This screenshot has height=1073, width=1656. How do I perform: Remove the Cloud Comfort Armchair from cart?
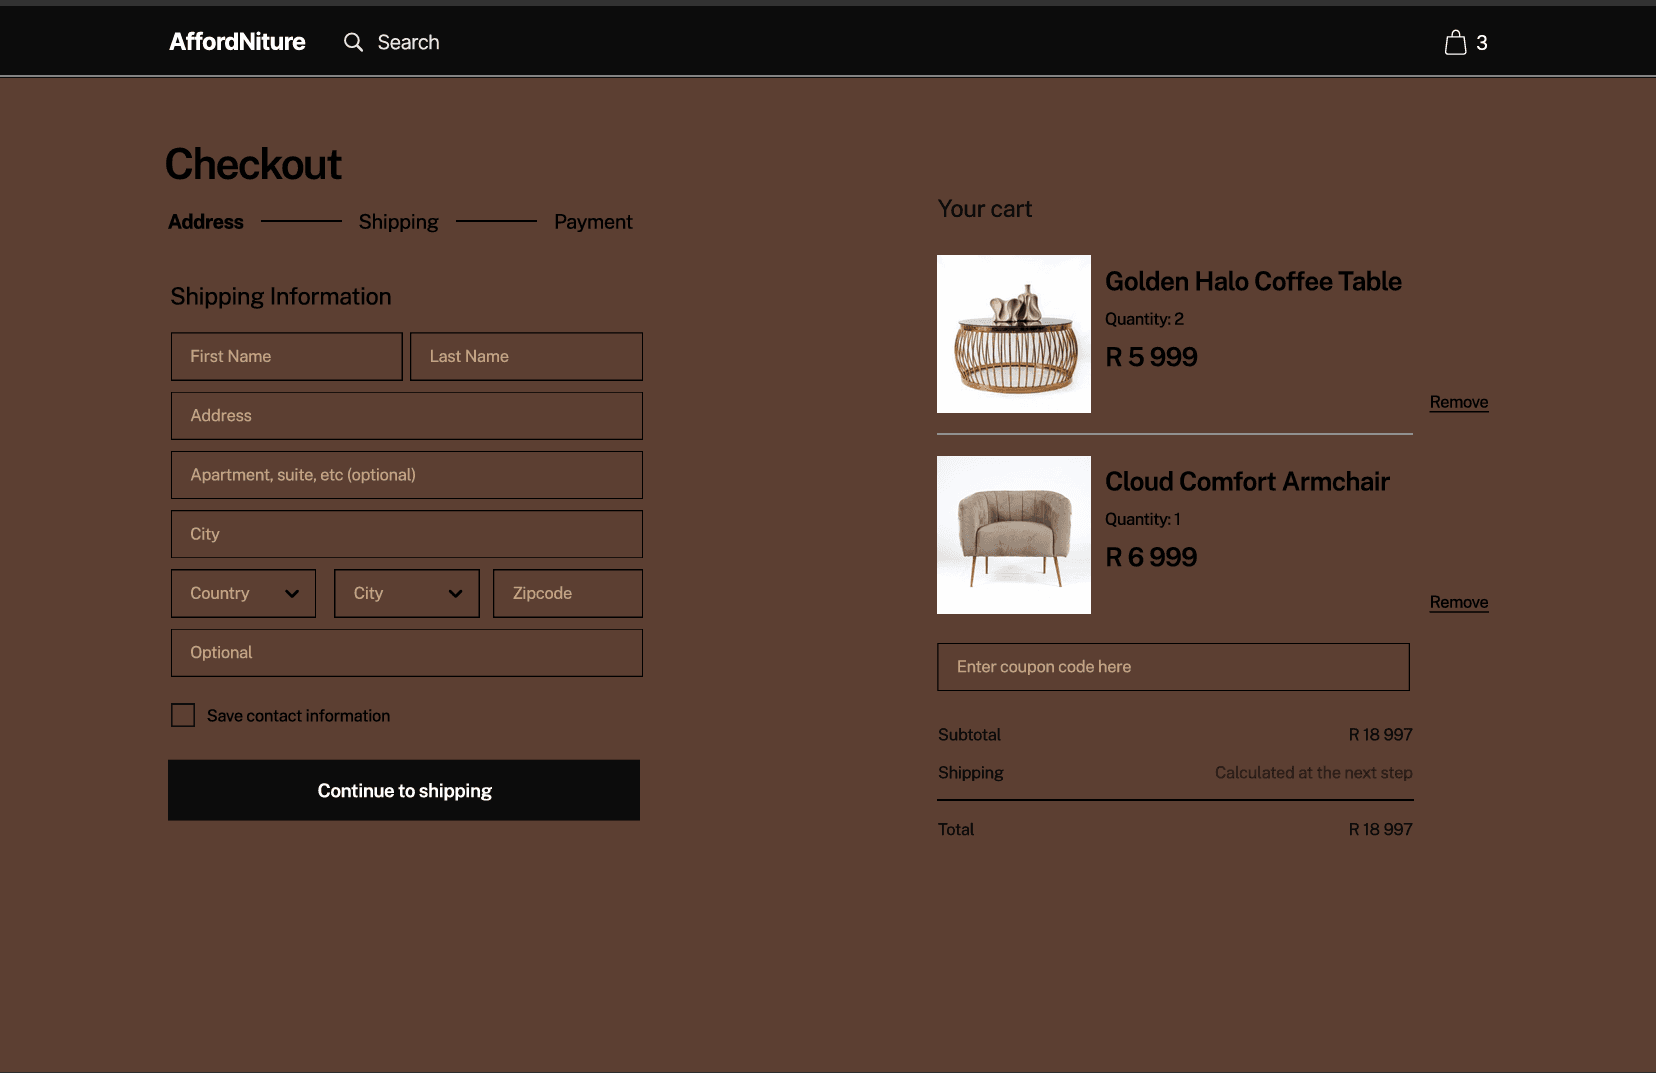pos(1458,602)
